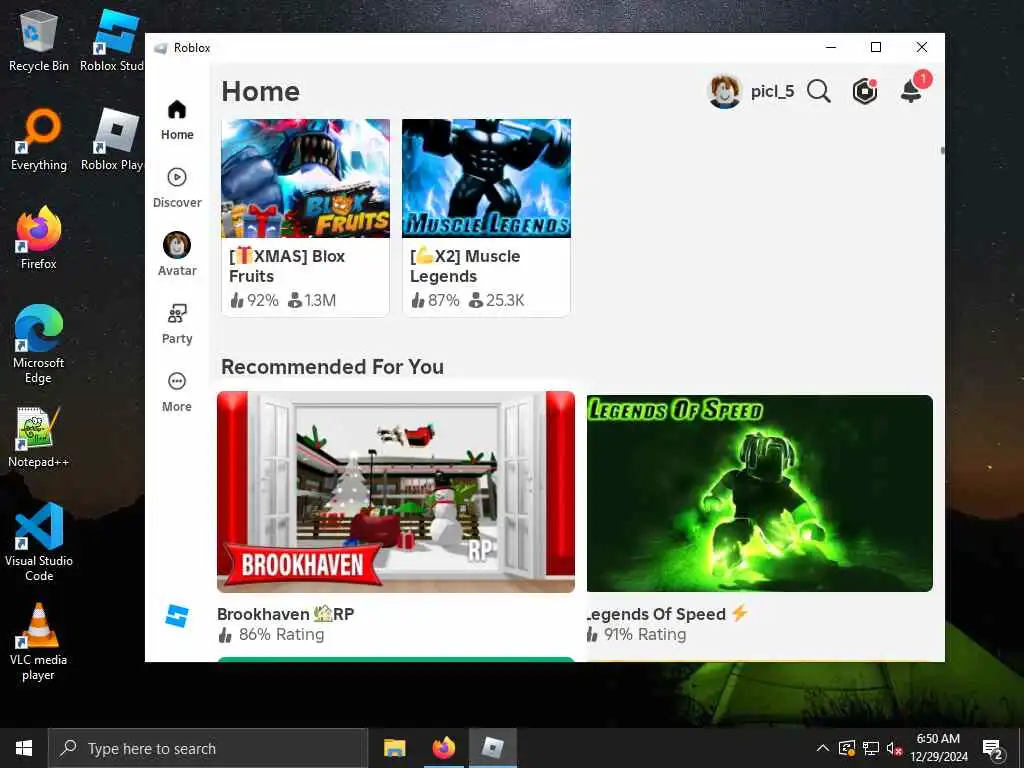1024x768 pixels.
Task: Select VLC media player desktop shortcut
Action: [x=39, y=642]
